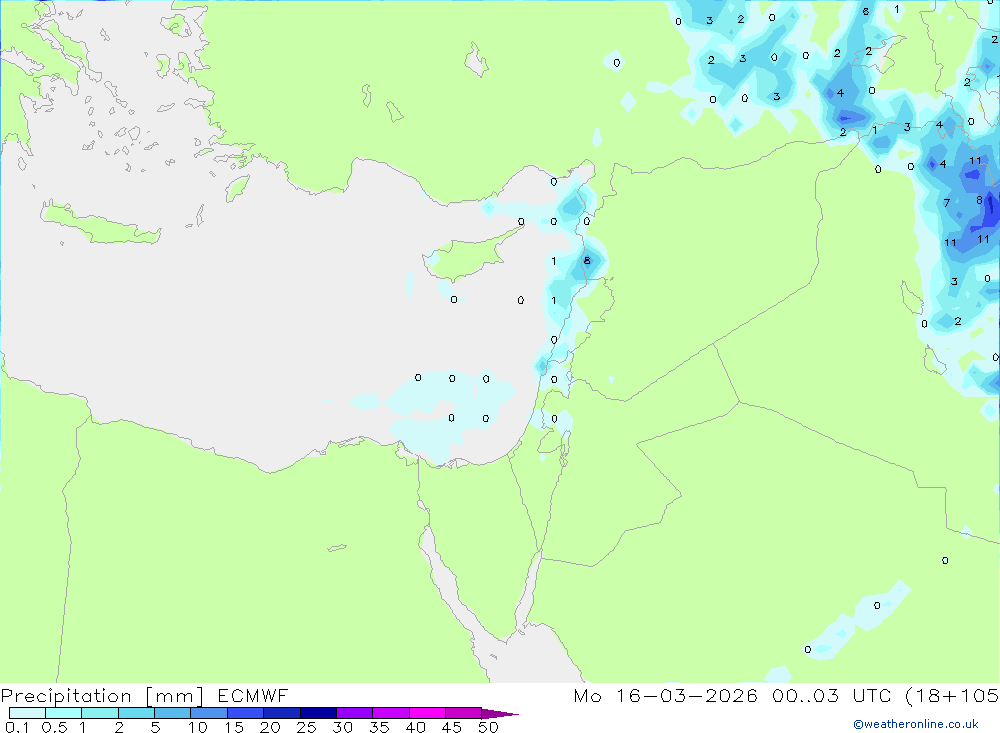Click the 45–50 mm legend color box
1000x733 pixels.
463,713
